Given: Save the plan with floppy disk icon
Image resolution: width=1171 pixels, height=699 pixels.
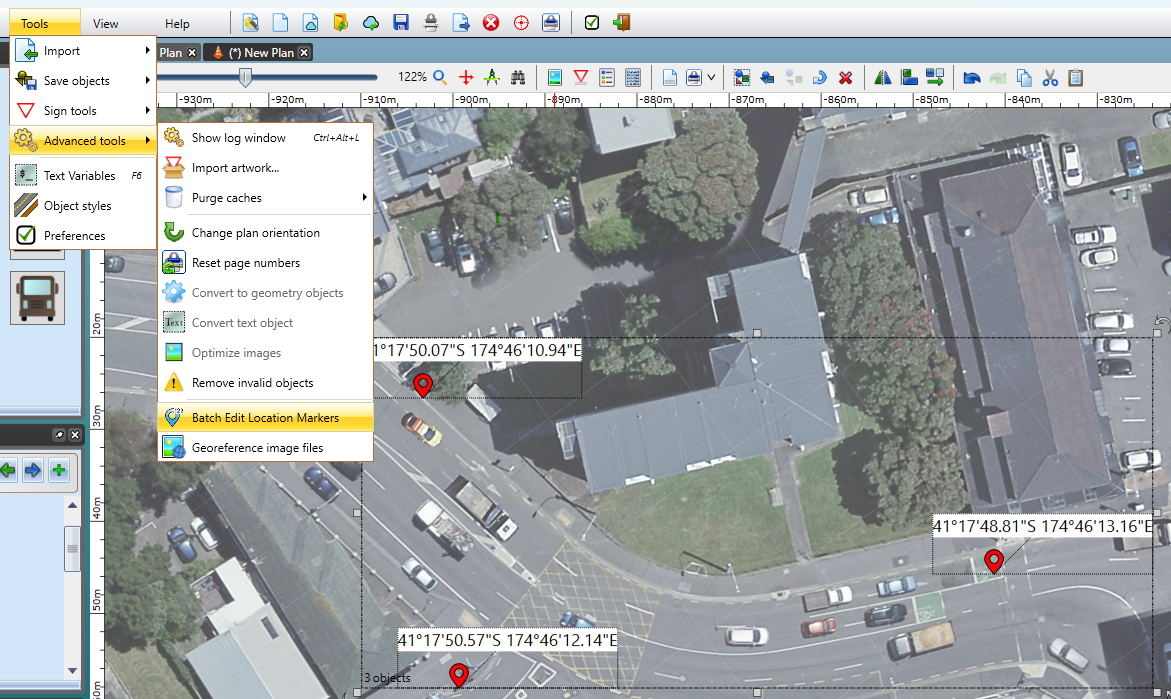Looking at the screenshot, I should click(401, 23).
